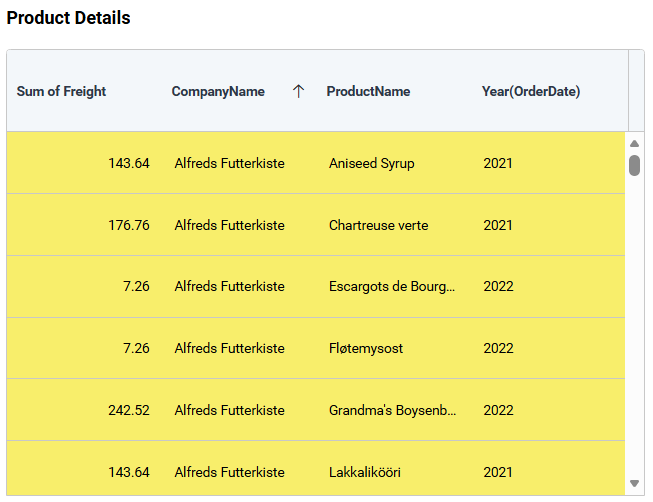Click the Year(OrderDate) column header
The image size is (653, 502).
coord(530,91)
